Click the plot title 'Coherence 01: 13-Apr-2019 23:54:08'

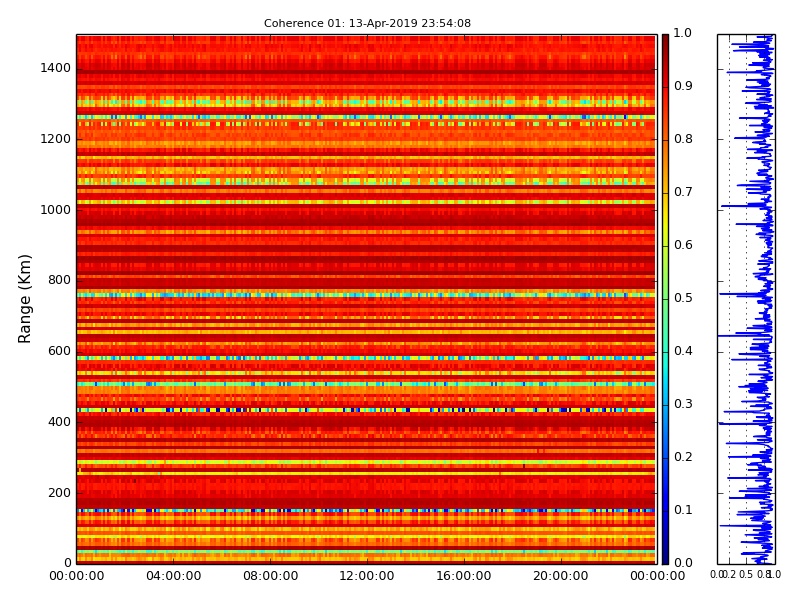(367, 23)
